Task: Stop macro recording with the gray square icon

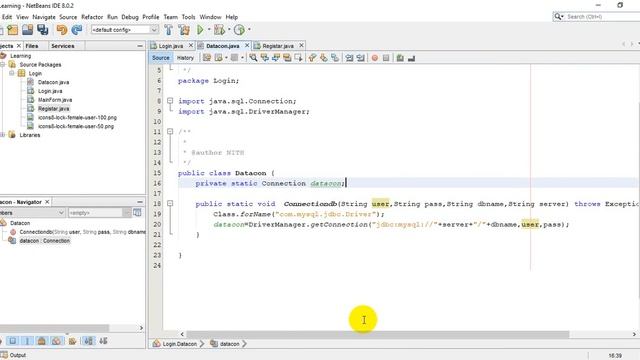Action: [386, 58]
